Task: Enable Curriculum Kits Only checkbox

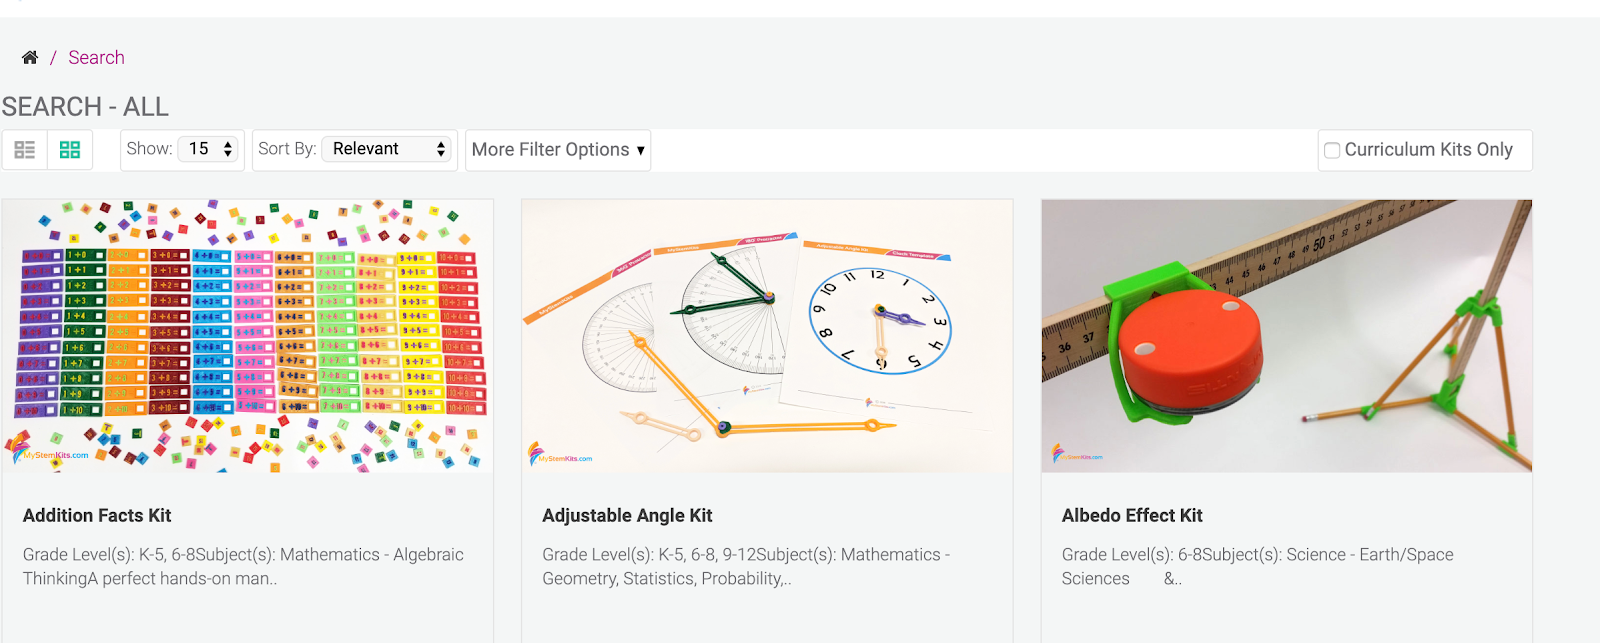Action: point(1332,150)
